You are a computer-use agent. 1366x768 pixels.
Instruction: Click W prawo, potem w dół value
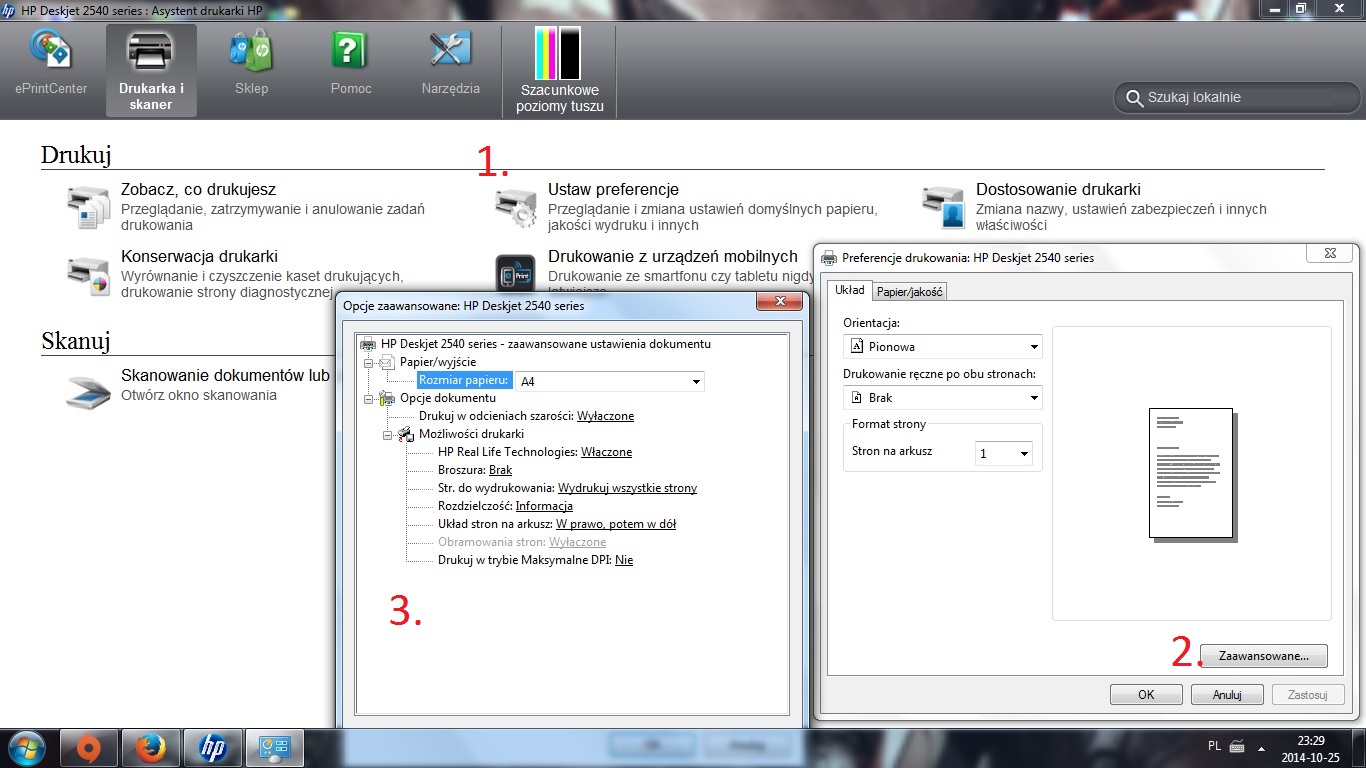click(x=616, y=524)
